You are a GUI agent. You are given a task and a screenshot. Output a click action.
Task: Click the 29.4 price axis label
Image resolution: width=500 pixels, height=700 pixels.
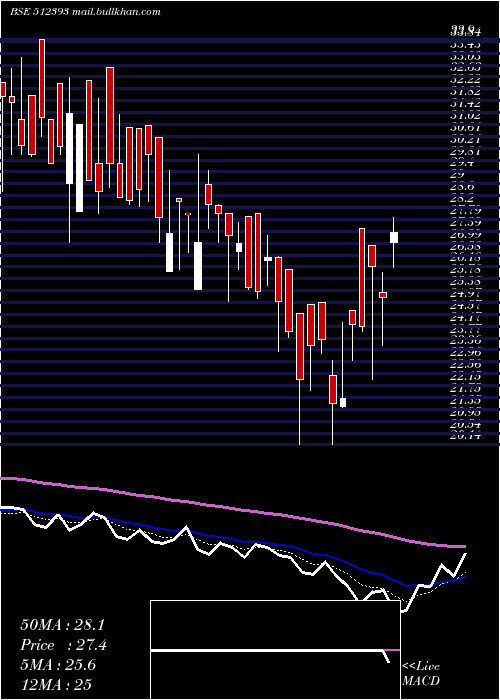462,164
